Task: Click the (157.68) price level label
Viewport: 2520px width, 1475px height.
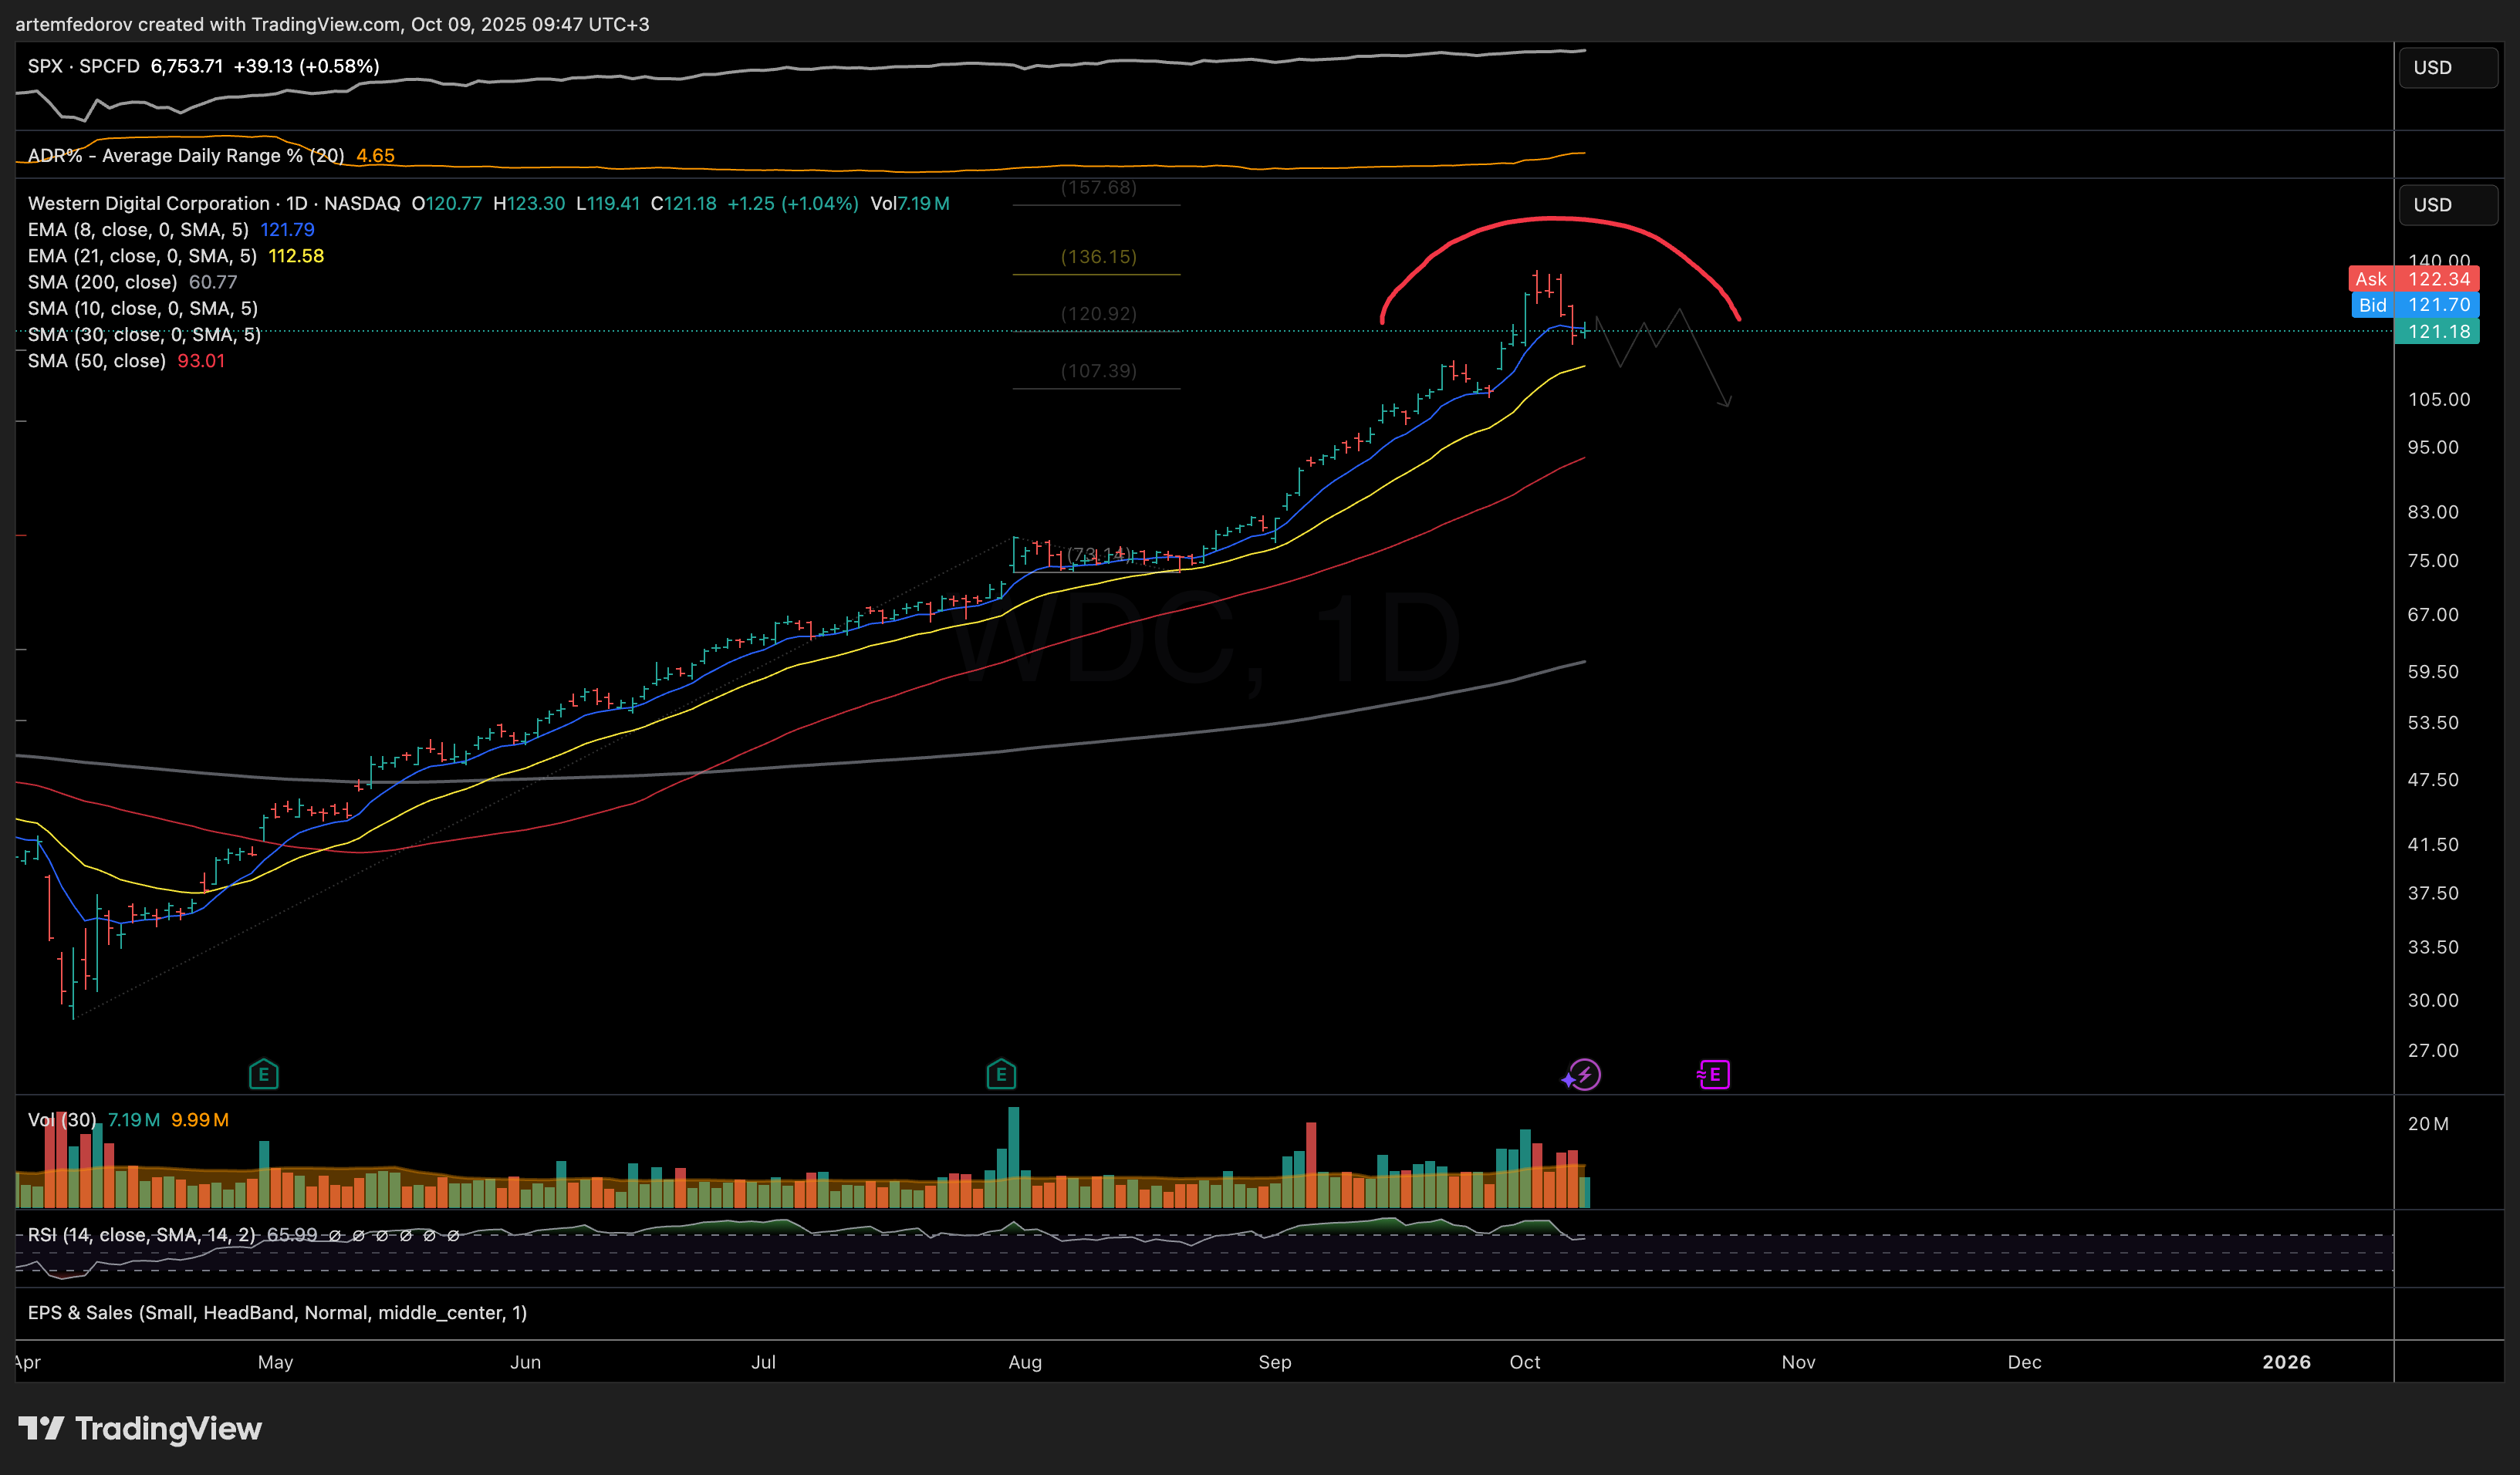Action: click(1098, 188)
